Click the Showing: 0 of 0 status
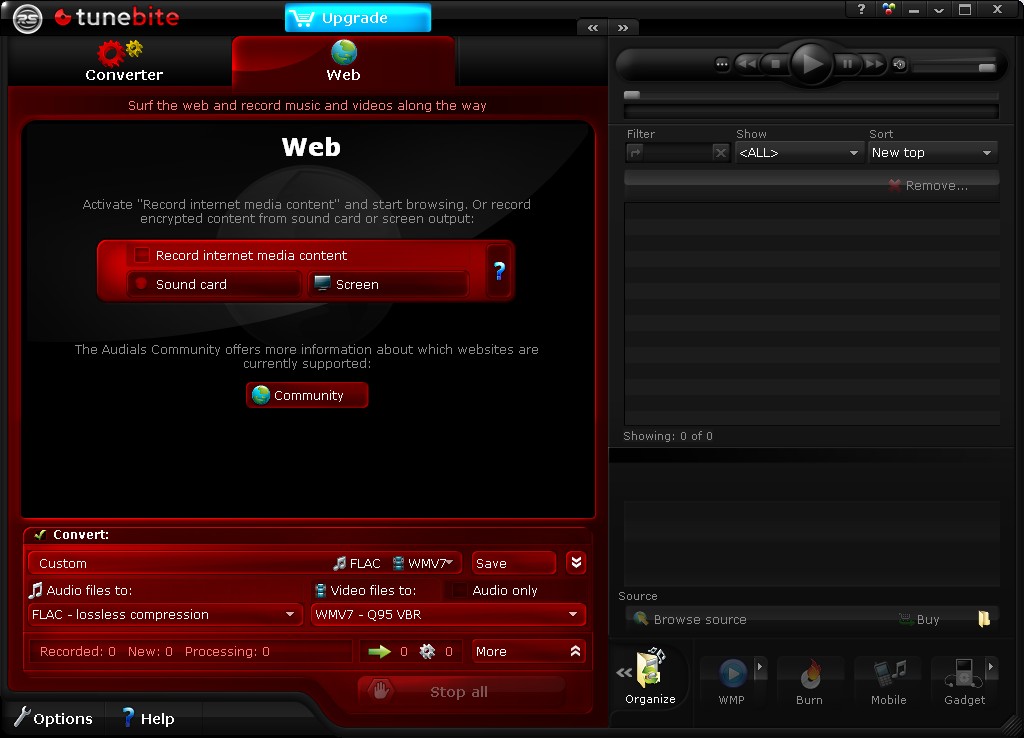 point(667,436)
